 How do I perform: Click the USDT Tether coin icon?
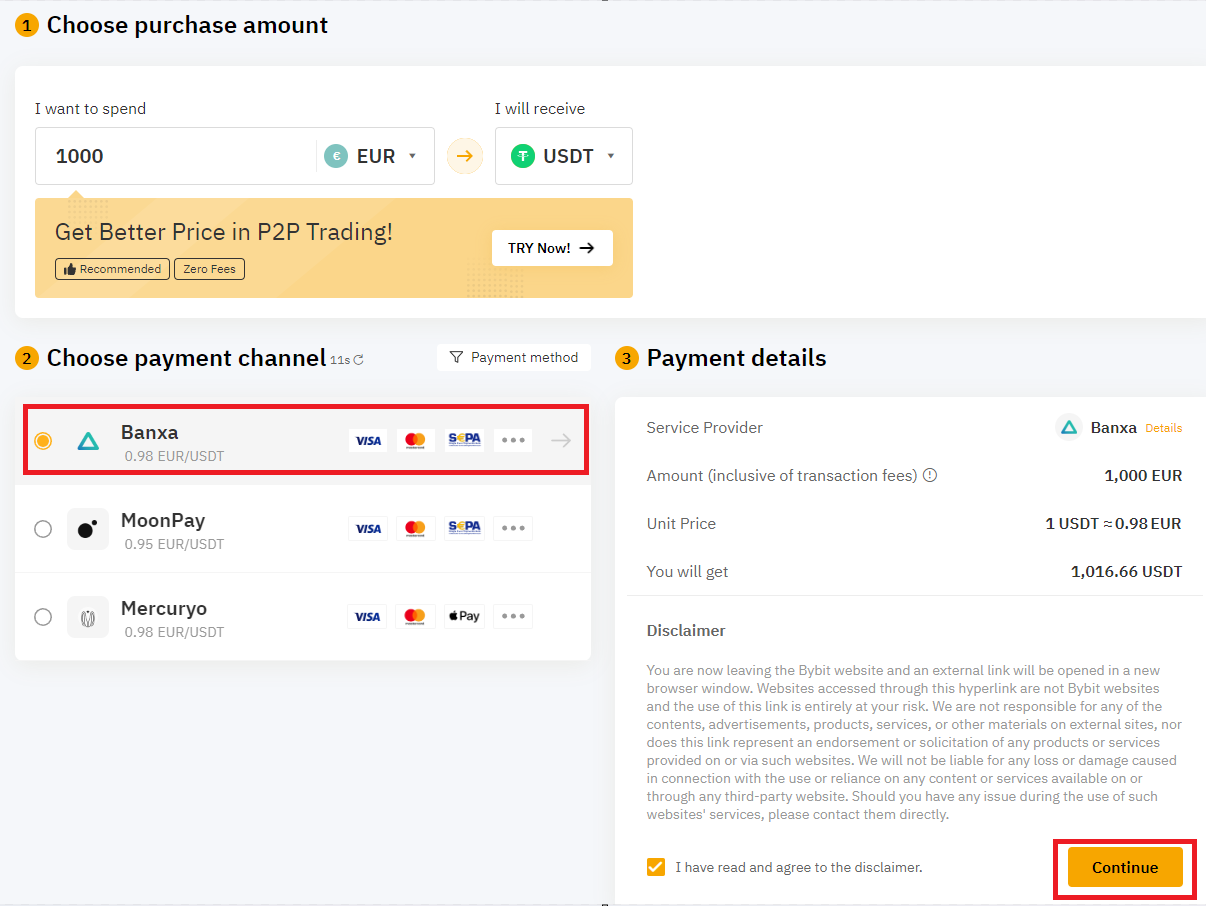click(x=523, y=156)
